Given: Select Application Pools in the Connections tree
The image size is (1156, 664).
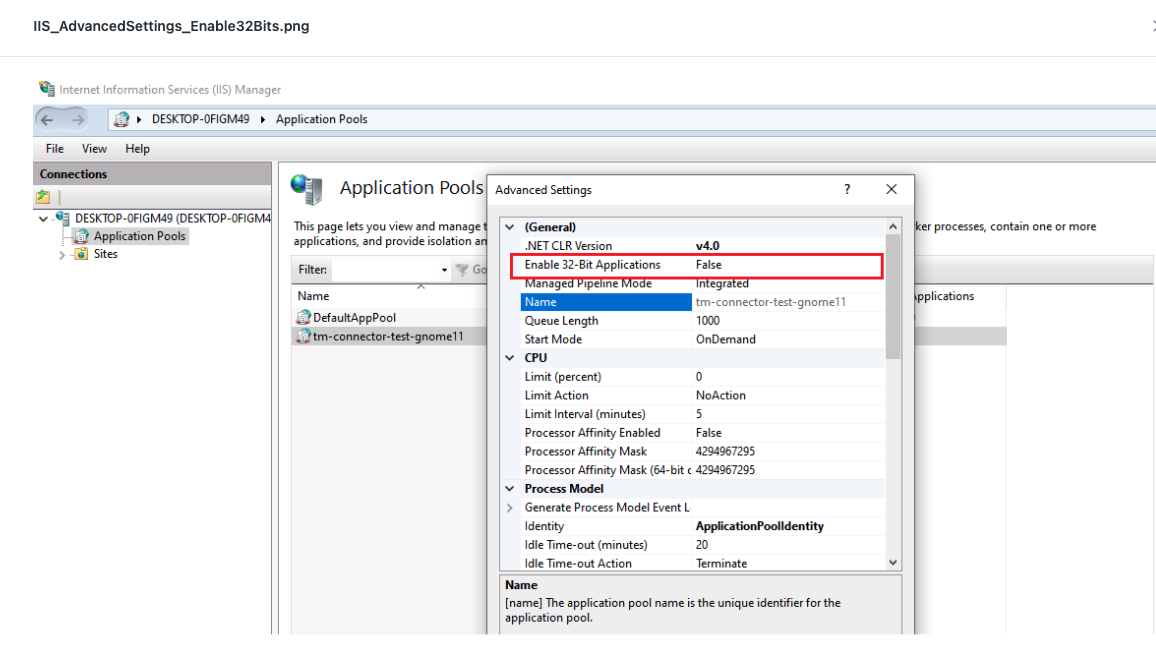Looking at the screenshot, I should 136,235.
